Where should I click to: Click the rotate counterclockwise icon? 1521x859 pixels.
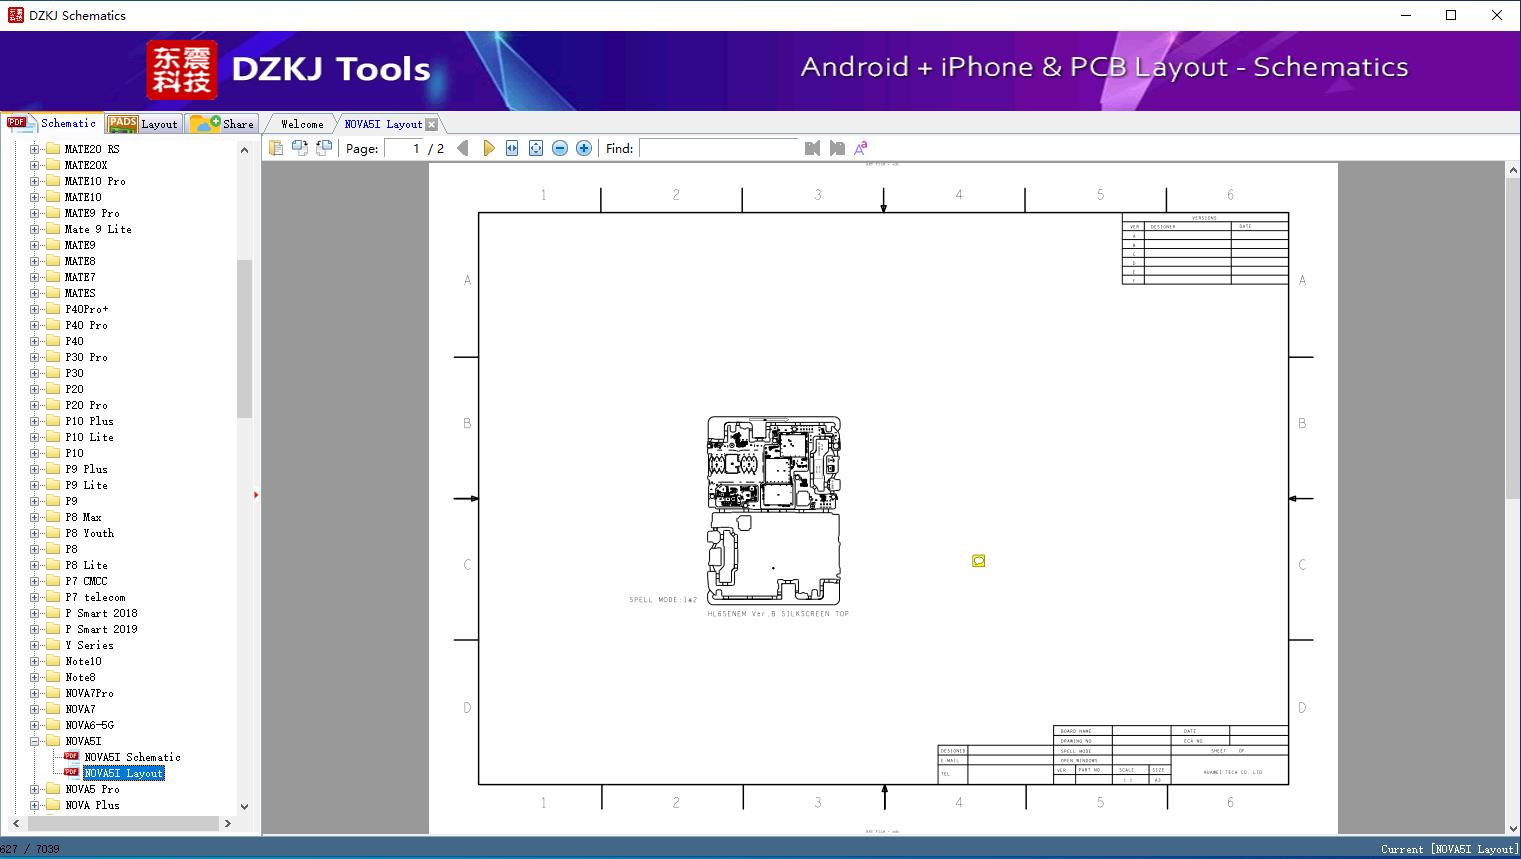[299, 148]
